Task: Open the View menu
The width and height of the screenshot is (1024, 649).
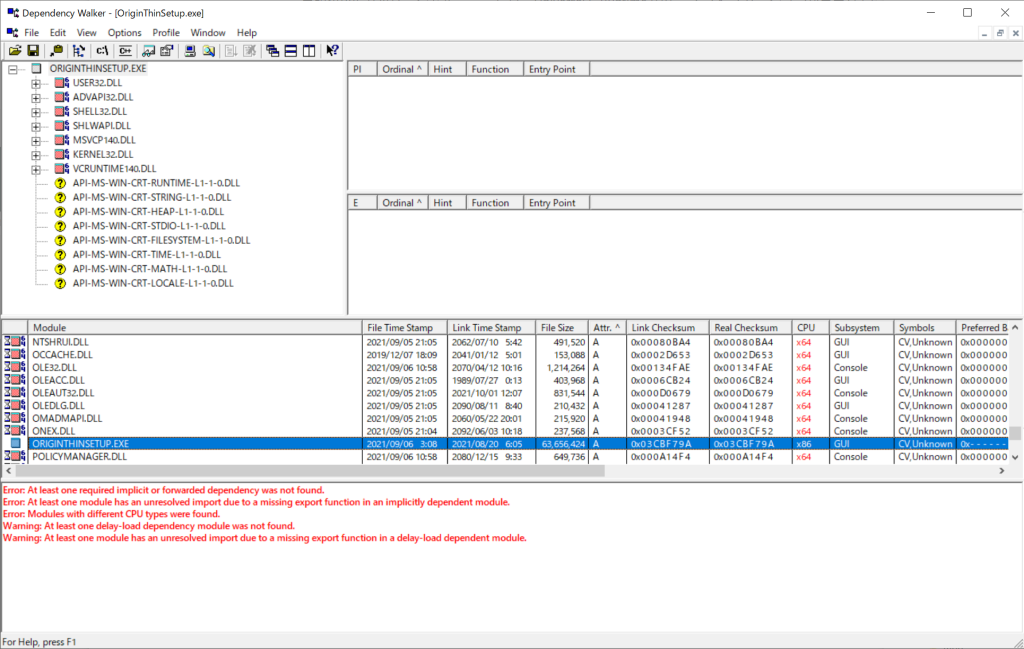Action: pyautogui.click(x=86, y=33)
